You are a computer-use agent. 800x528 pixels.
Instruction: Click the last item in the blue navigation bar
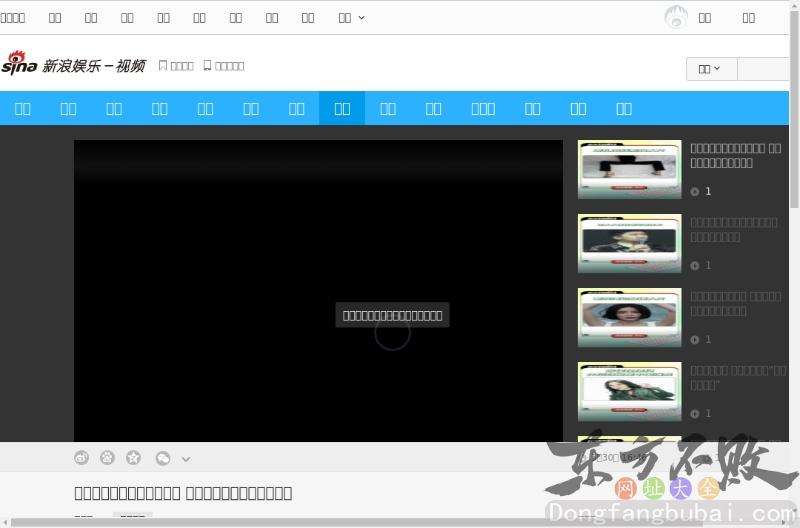[624, 108]
